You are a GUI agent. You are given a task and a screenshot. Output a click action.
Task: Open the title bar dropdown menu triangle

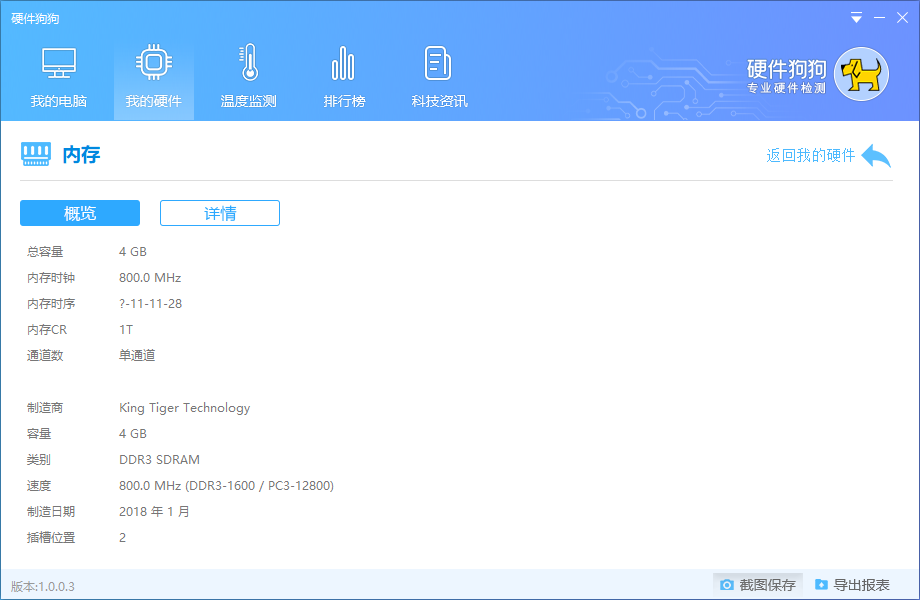tap(857, 18)
